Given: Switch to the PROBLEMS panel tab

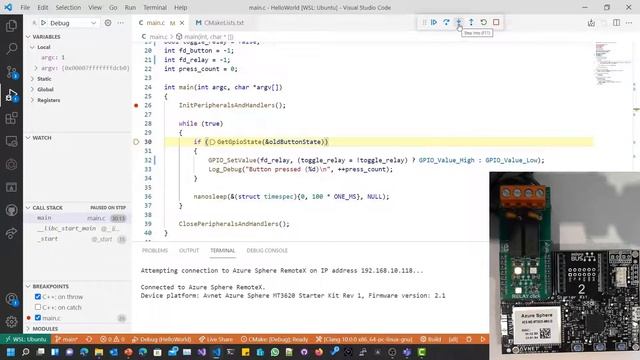Looking at the screenshot, I should click(x=155, y=250).
